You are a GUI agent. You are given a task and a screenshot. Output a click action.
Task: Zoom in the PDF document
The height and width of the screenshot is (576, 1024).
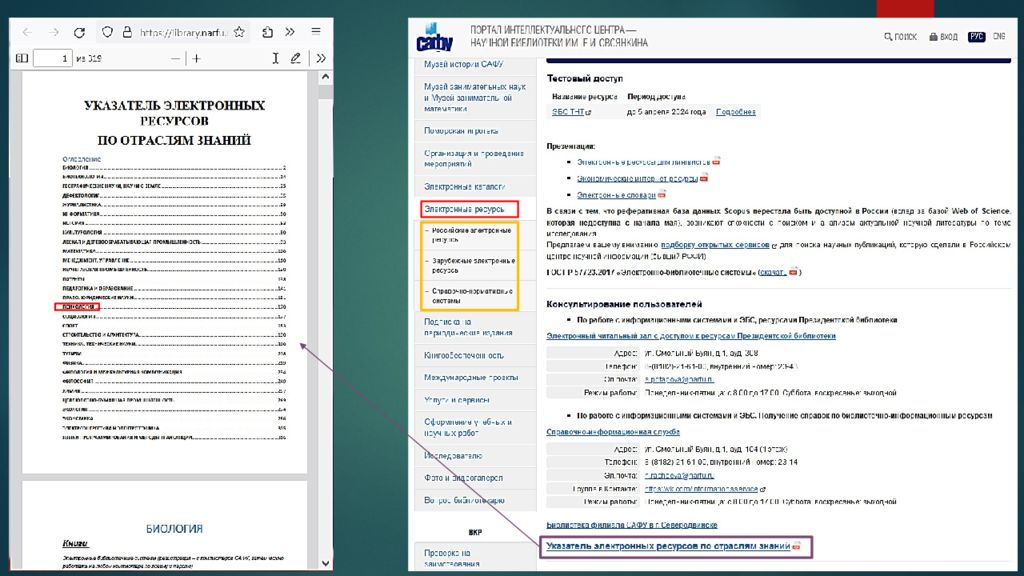[x=197, y=58]
